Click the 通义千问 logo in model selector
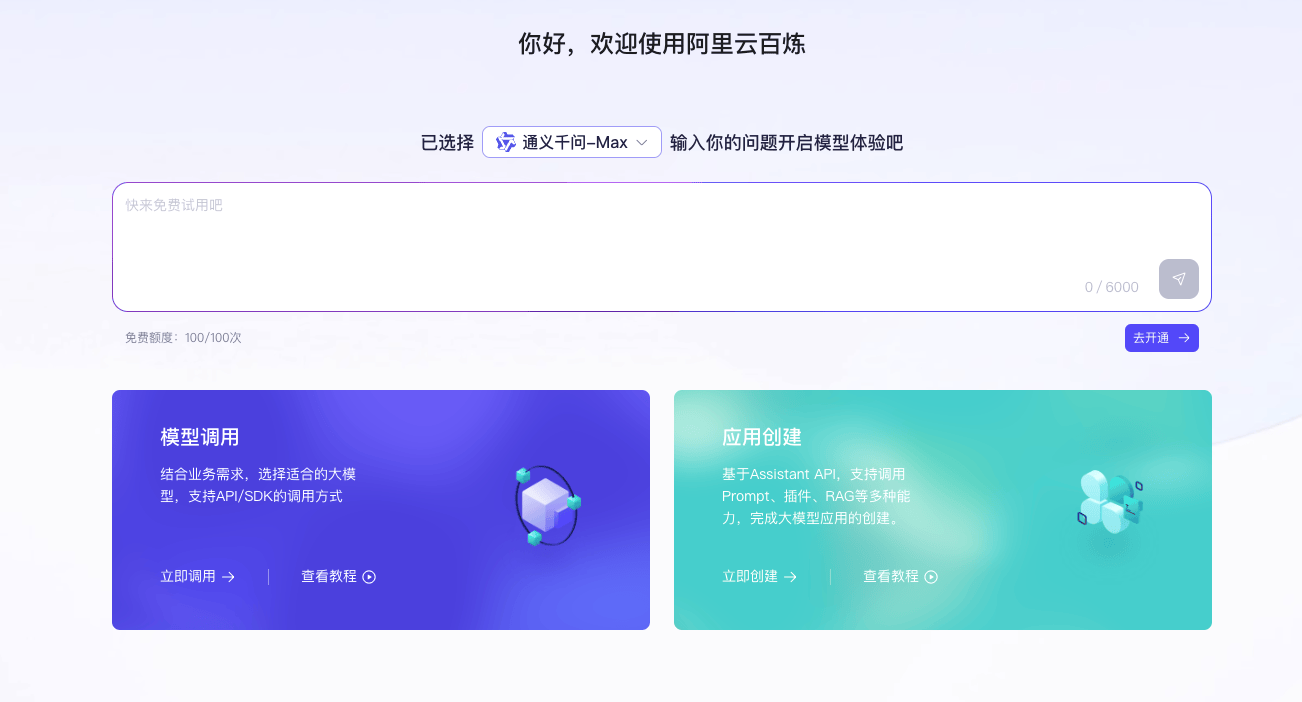The height and width of the screenshot is (702, 1302). pos(506,142)
